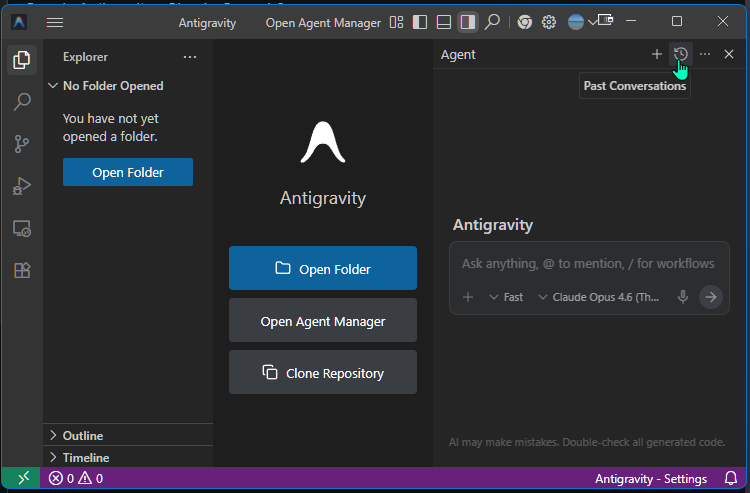Open Run and Debug view

tap(21, 186)
